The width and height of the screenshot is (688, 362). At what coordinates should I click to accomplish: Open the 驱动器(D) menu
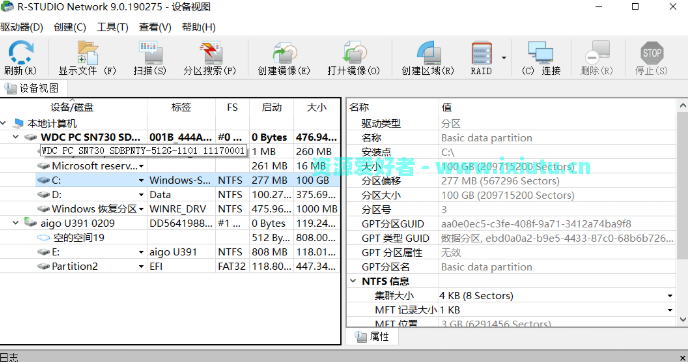(22, 27)
